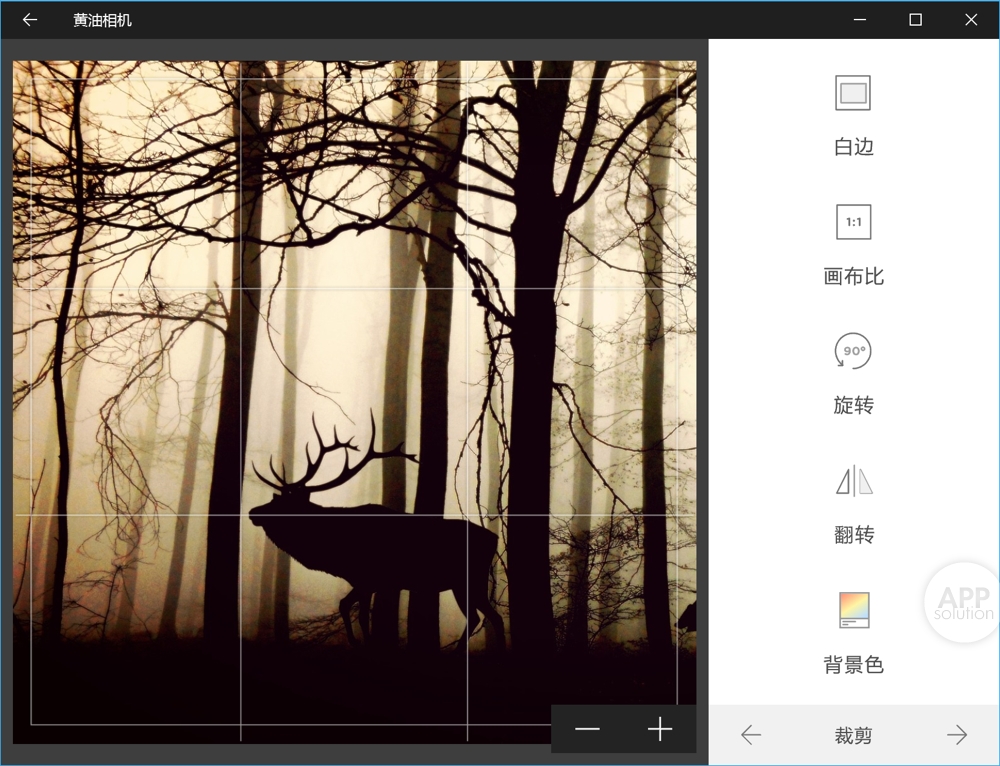Zoom out with the minus button

pyautogui.click(x=587, y=729)
